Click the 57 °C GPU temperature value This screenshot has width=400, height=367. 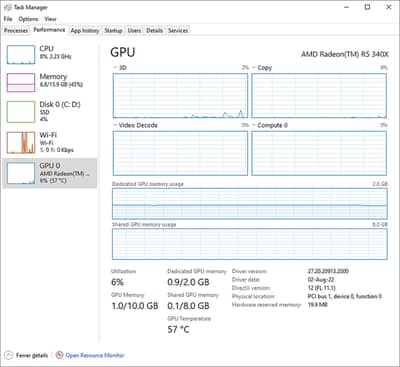click(178, 329)
